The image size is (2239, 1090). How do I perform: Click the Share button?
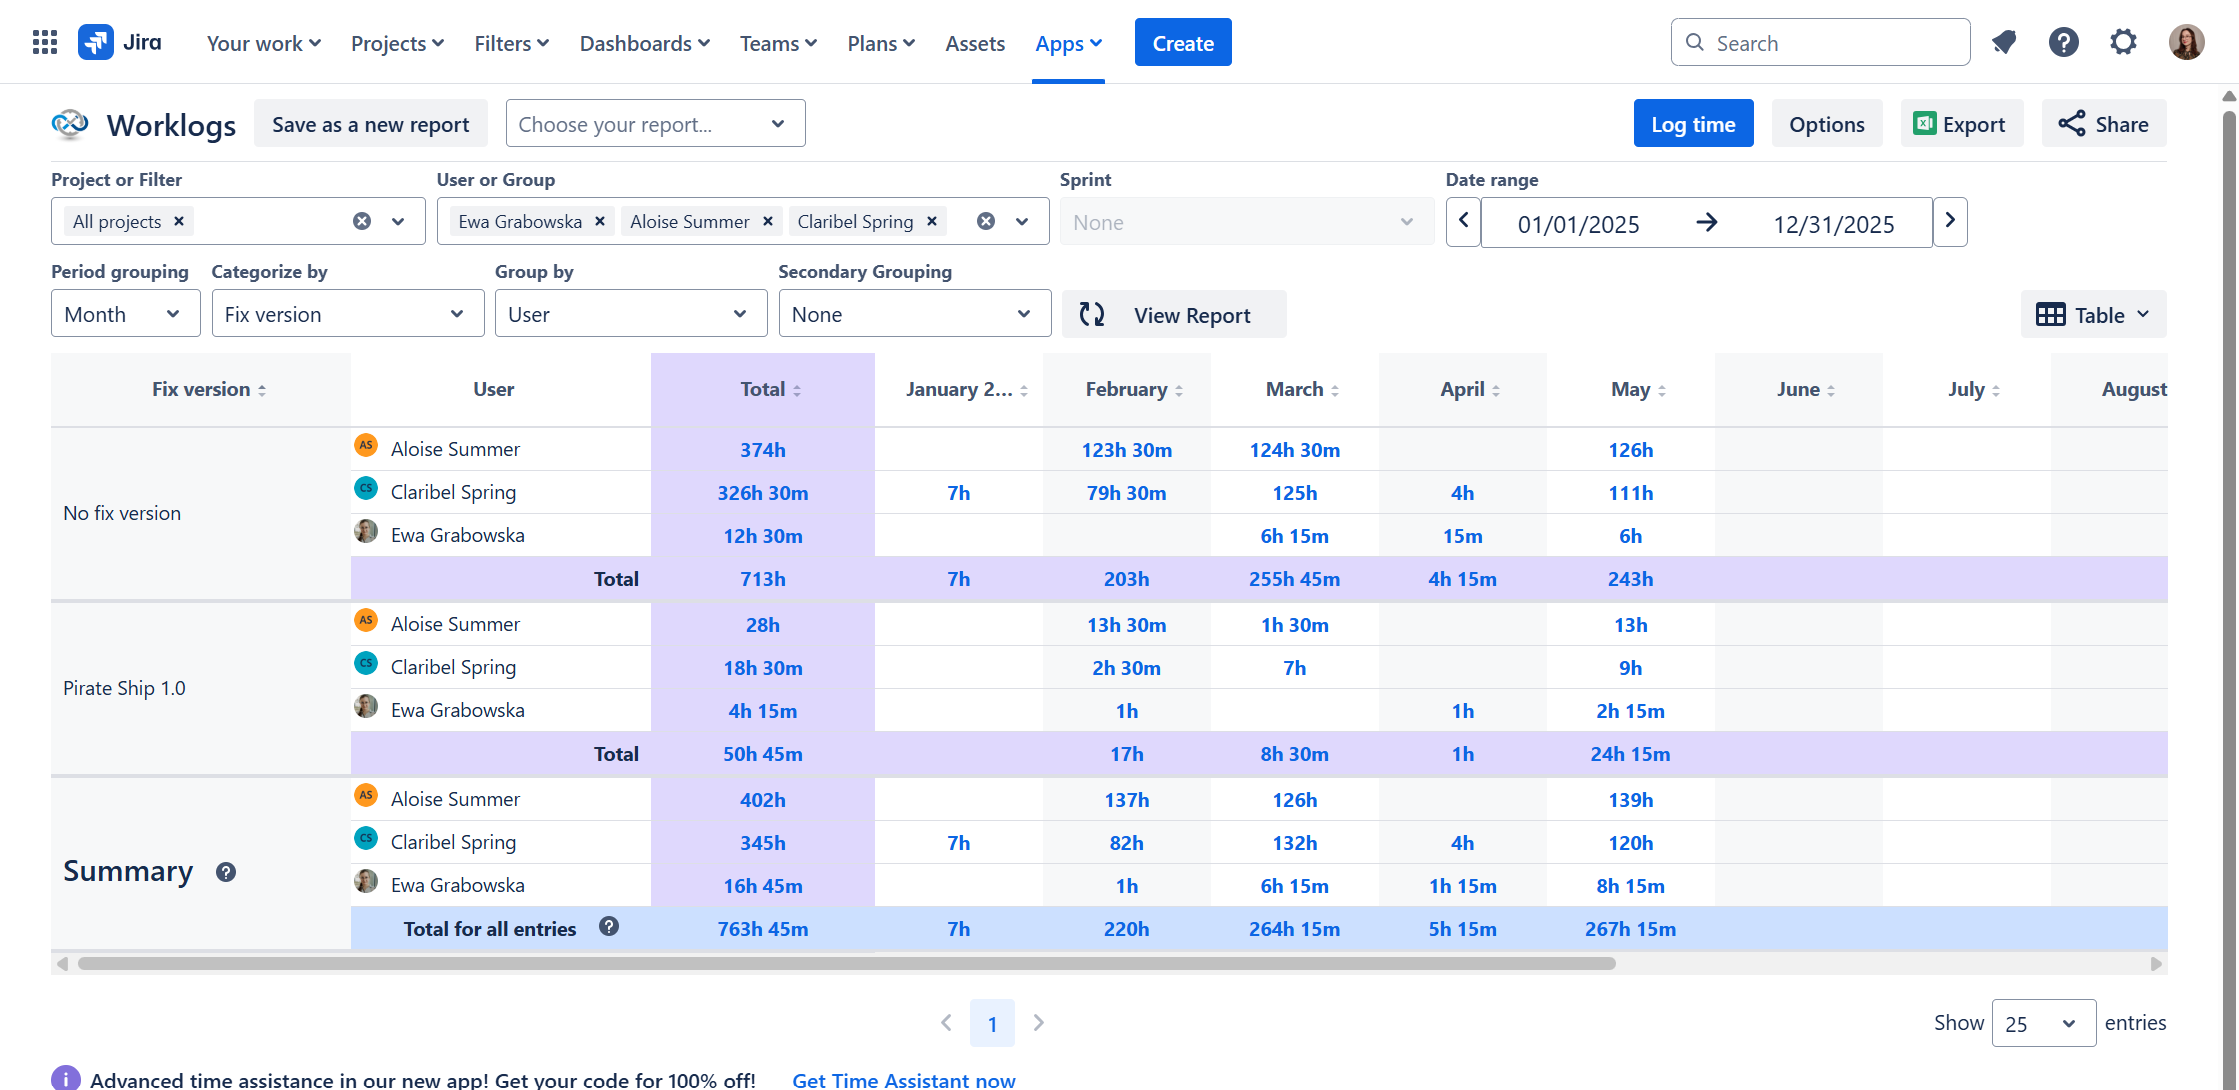pyautogui.click(x=2104, y=124)
